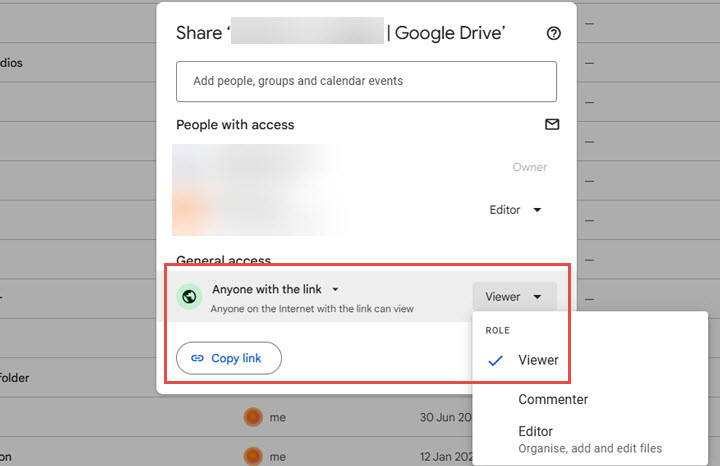Click the green globe icon in General access
This screenshot has height=466, width=720.
coord(190,297)
